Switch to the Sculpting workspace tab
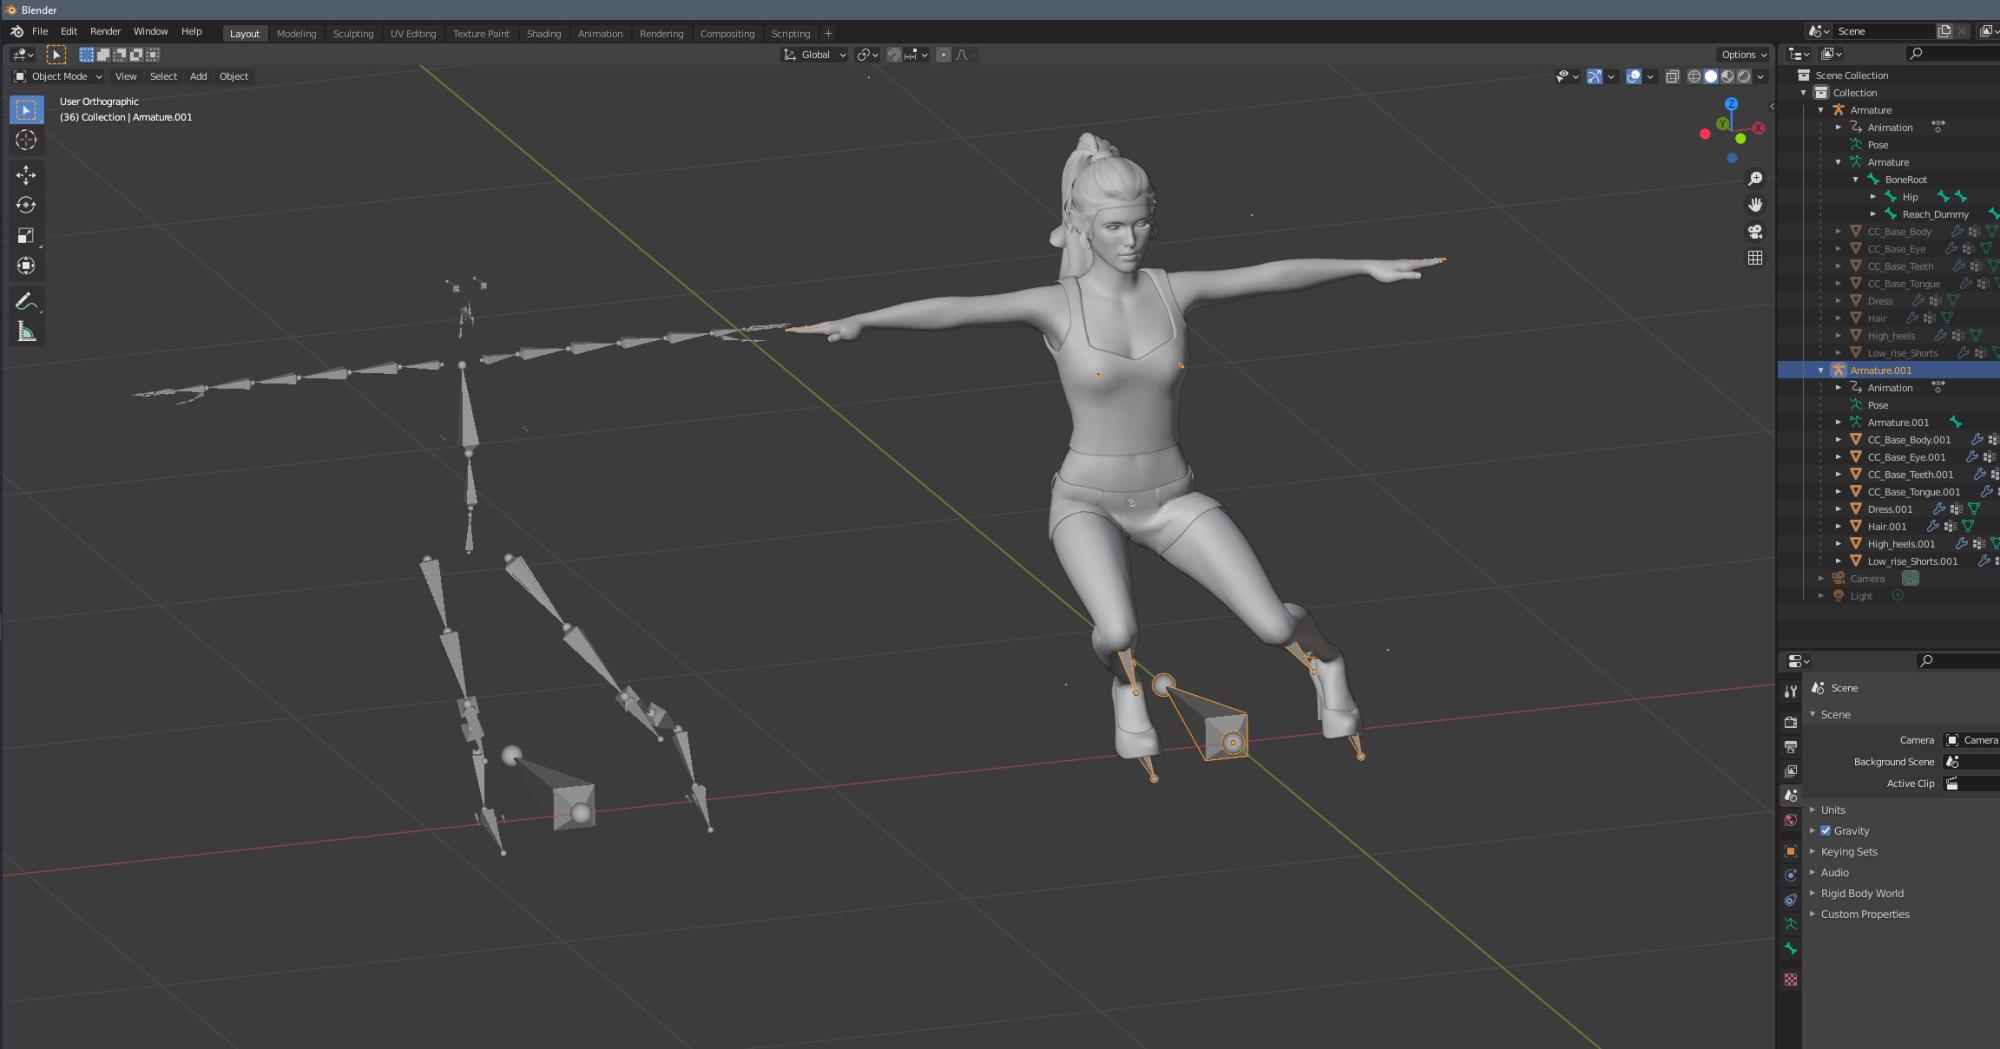The width and height of the screenshot is (2000, 1049). [353, 34]
